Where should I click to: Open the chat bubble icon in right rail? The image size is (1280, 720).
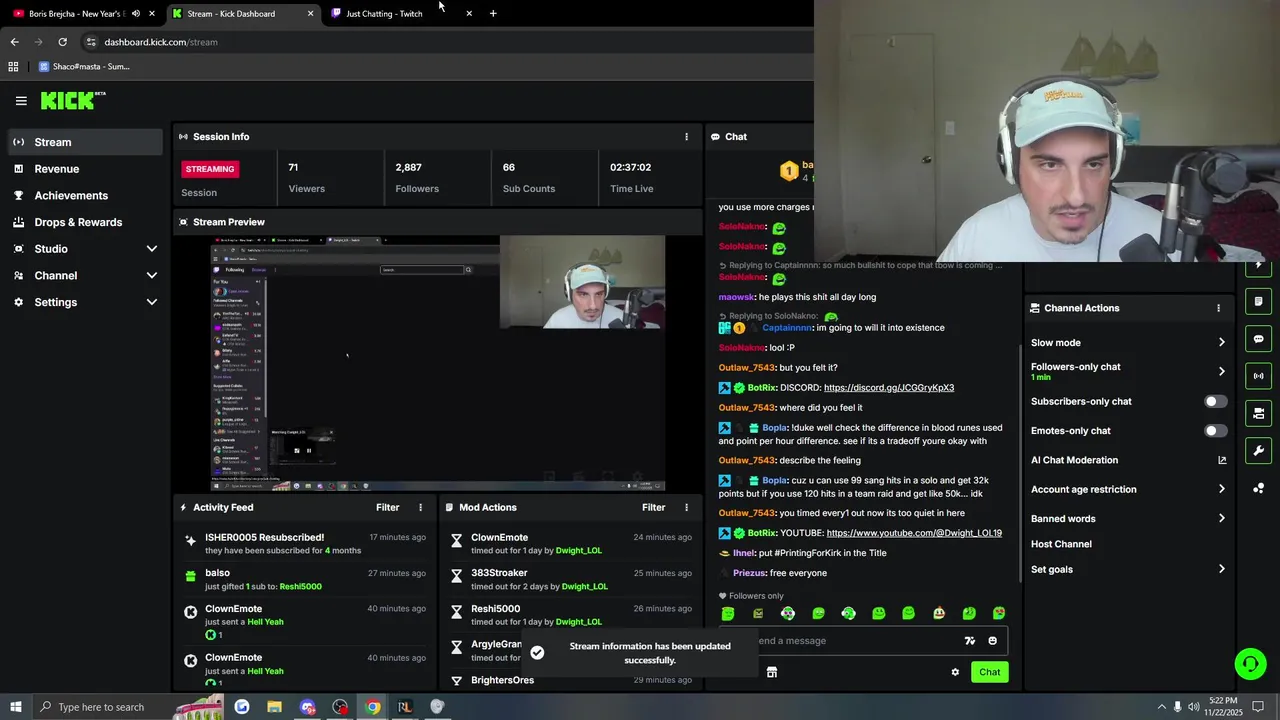click(1258, 339)
